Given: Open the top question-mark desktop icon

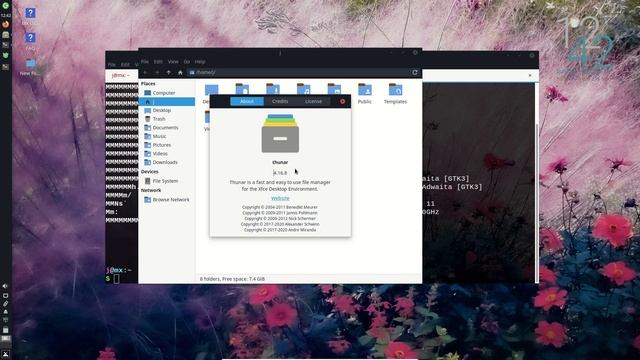Looking at the screenshot, I should point(30,13).
